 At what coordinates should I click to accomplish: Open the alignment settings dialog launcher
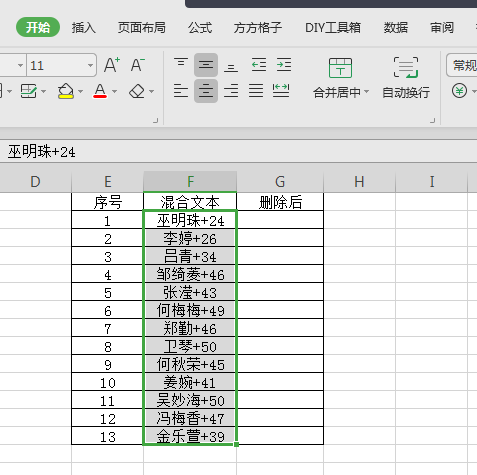[x=433, y=120]
